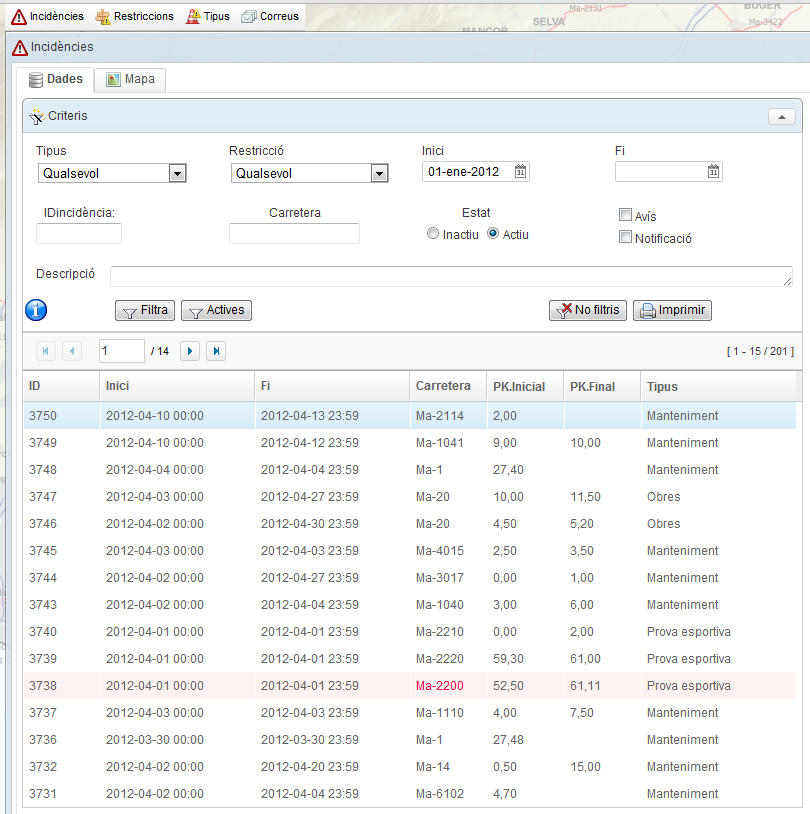Click the Filtra button
Viewport: 810px width, 814px height.
145,310
